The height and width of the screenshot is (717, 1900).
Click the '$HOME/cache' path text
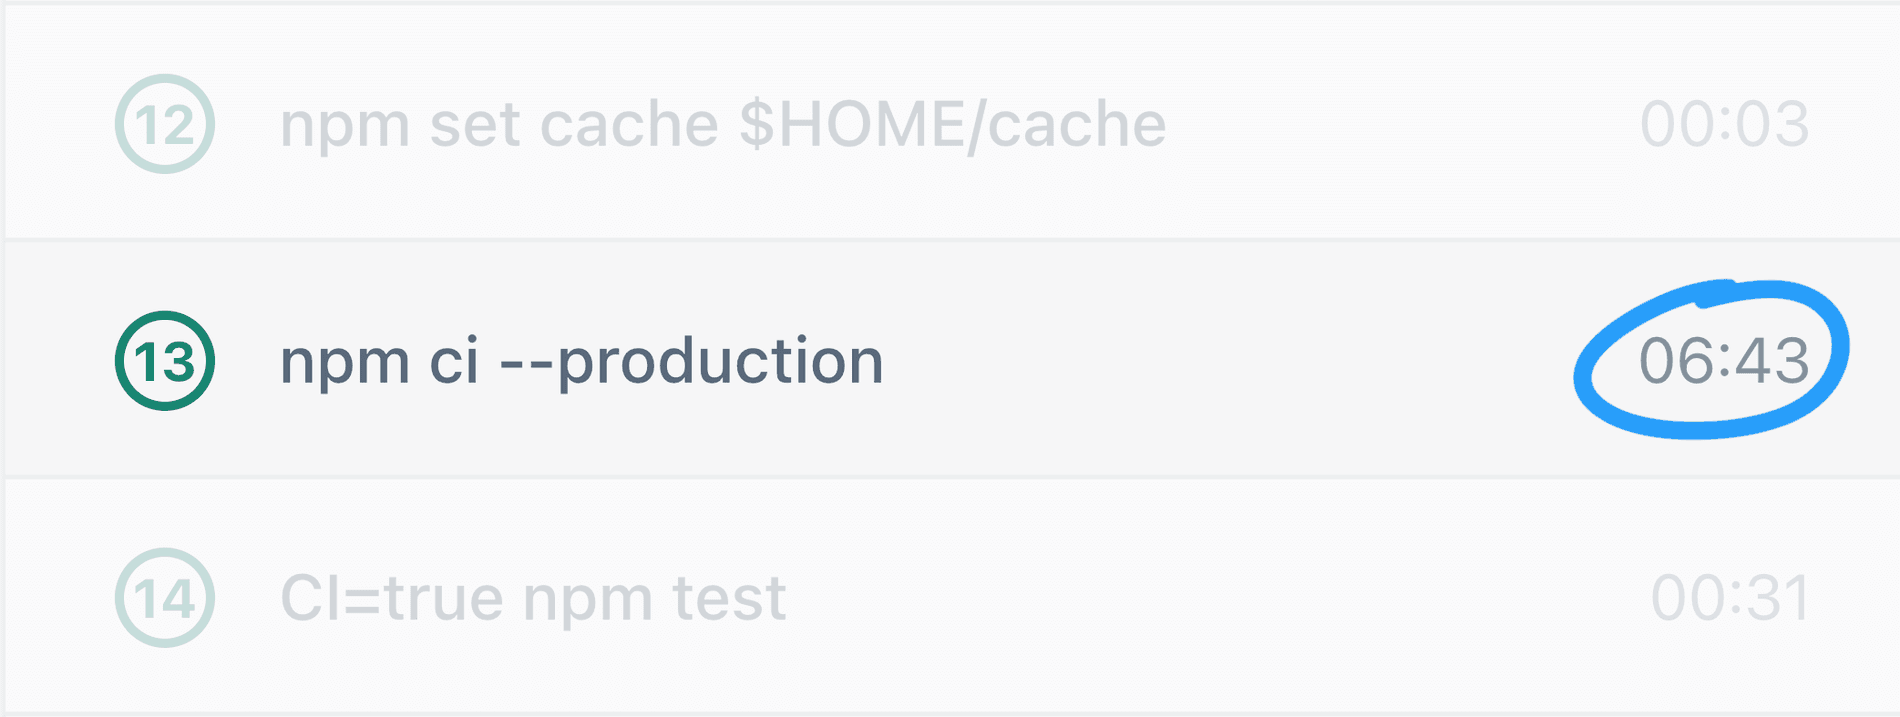tap(952, 125)
